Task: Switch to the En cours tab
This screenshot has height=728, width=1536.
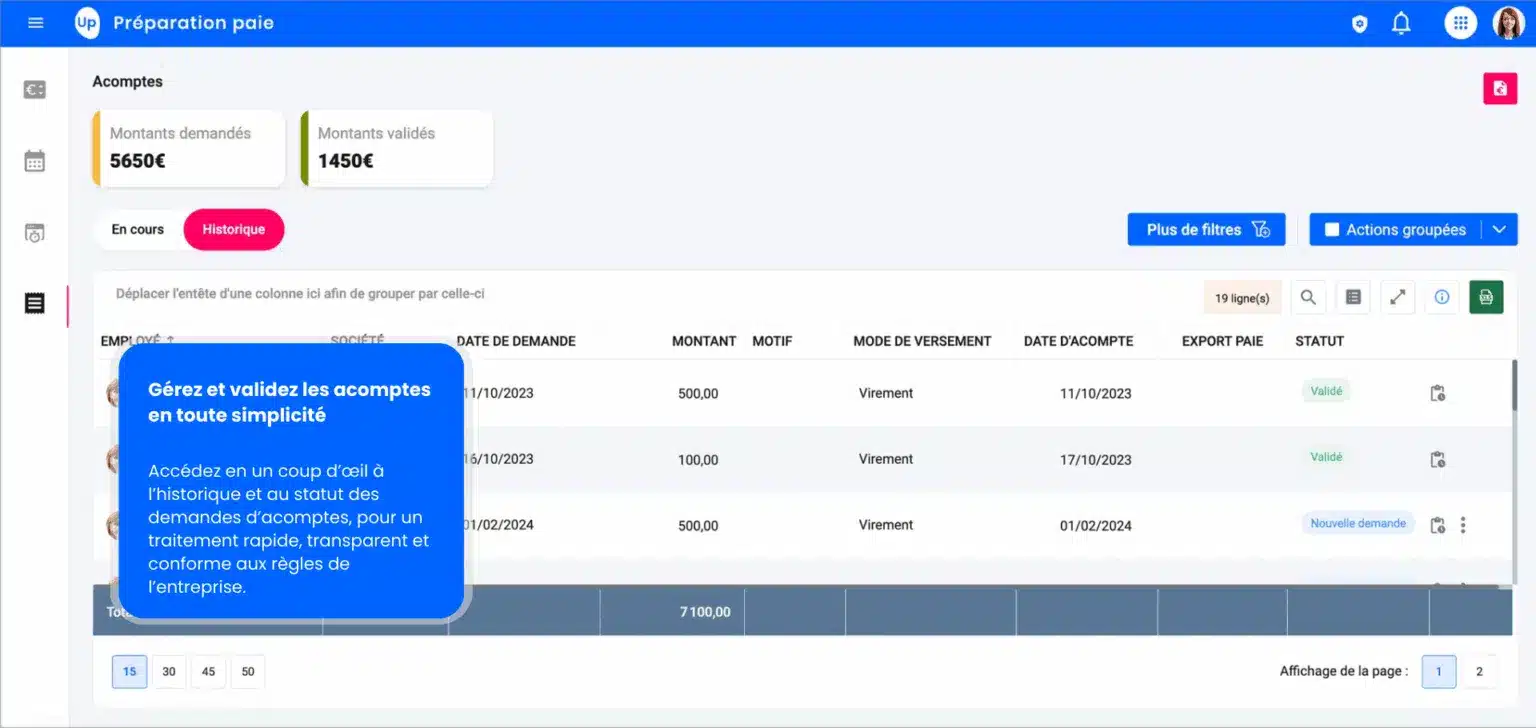Action: click(x=138, y=229)
